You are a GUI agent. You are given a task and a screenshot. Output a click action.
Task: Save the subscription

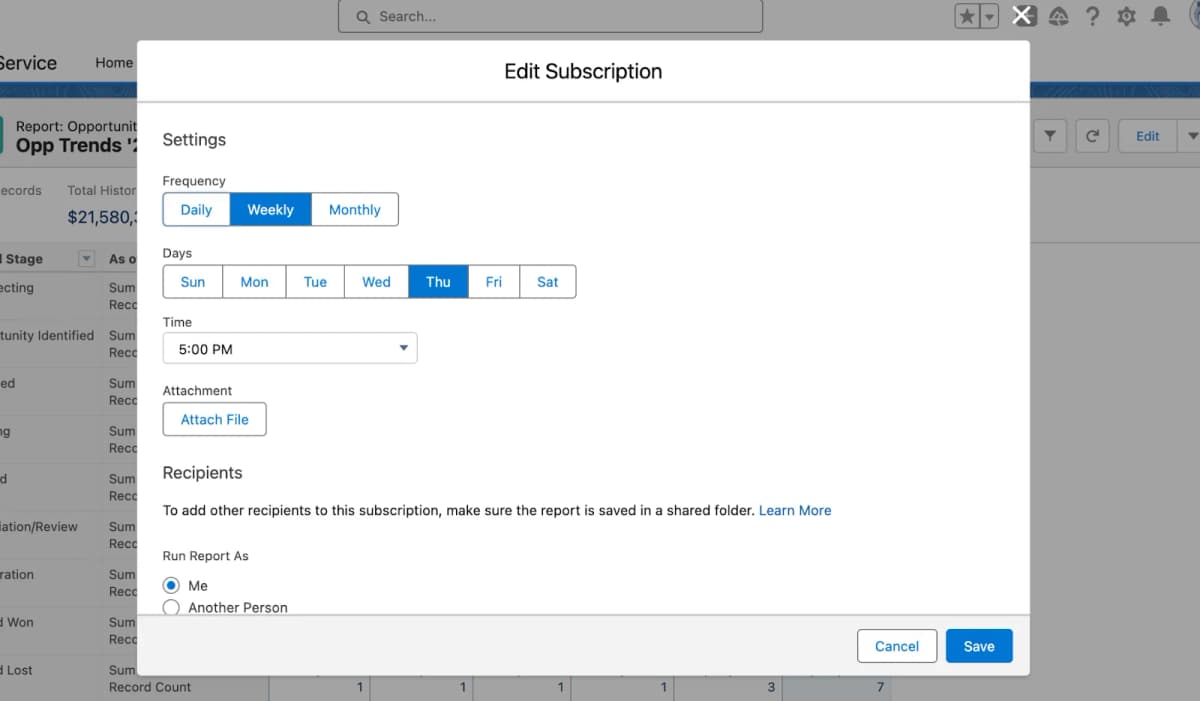click(979, 646)
